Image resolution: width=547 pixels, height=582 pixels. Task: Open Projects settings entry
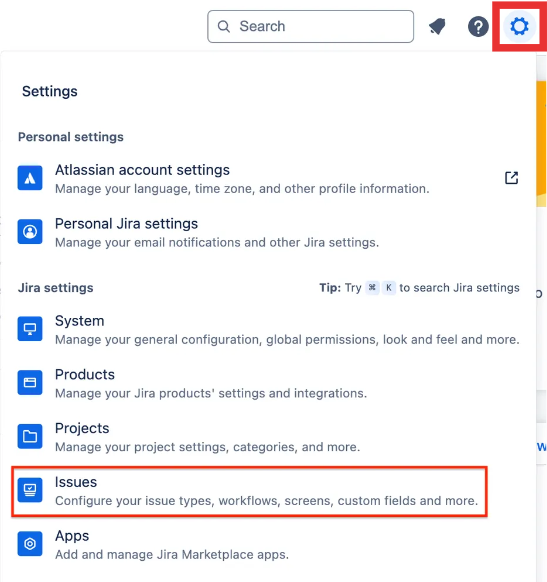[x=268, y=437]
